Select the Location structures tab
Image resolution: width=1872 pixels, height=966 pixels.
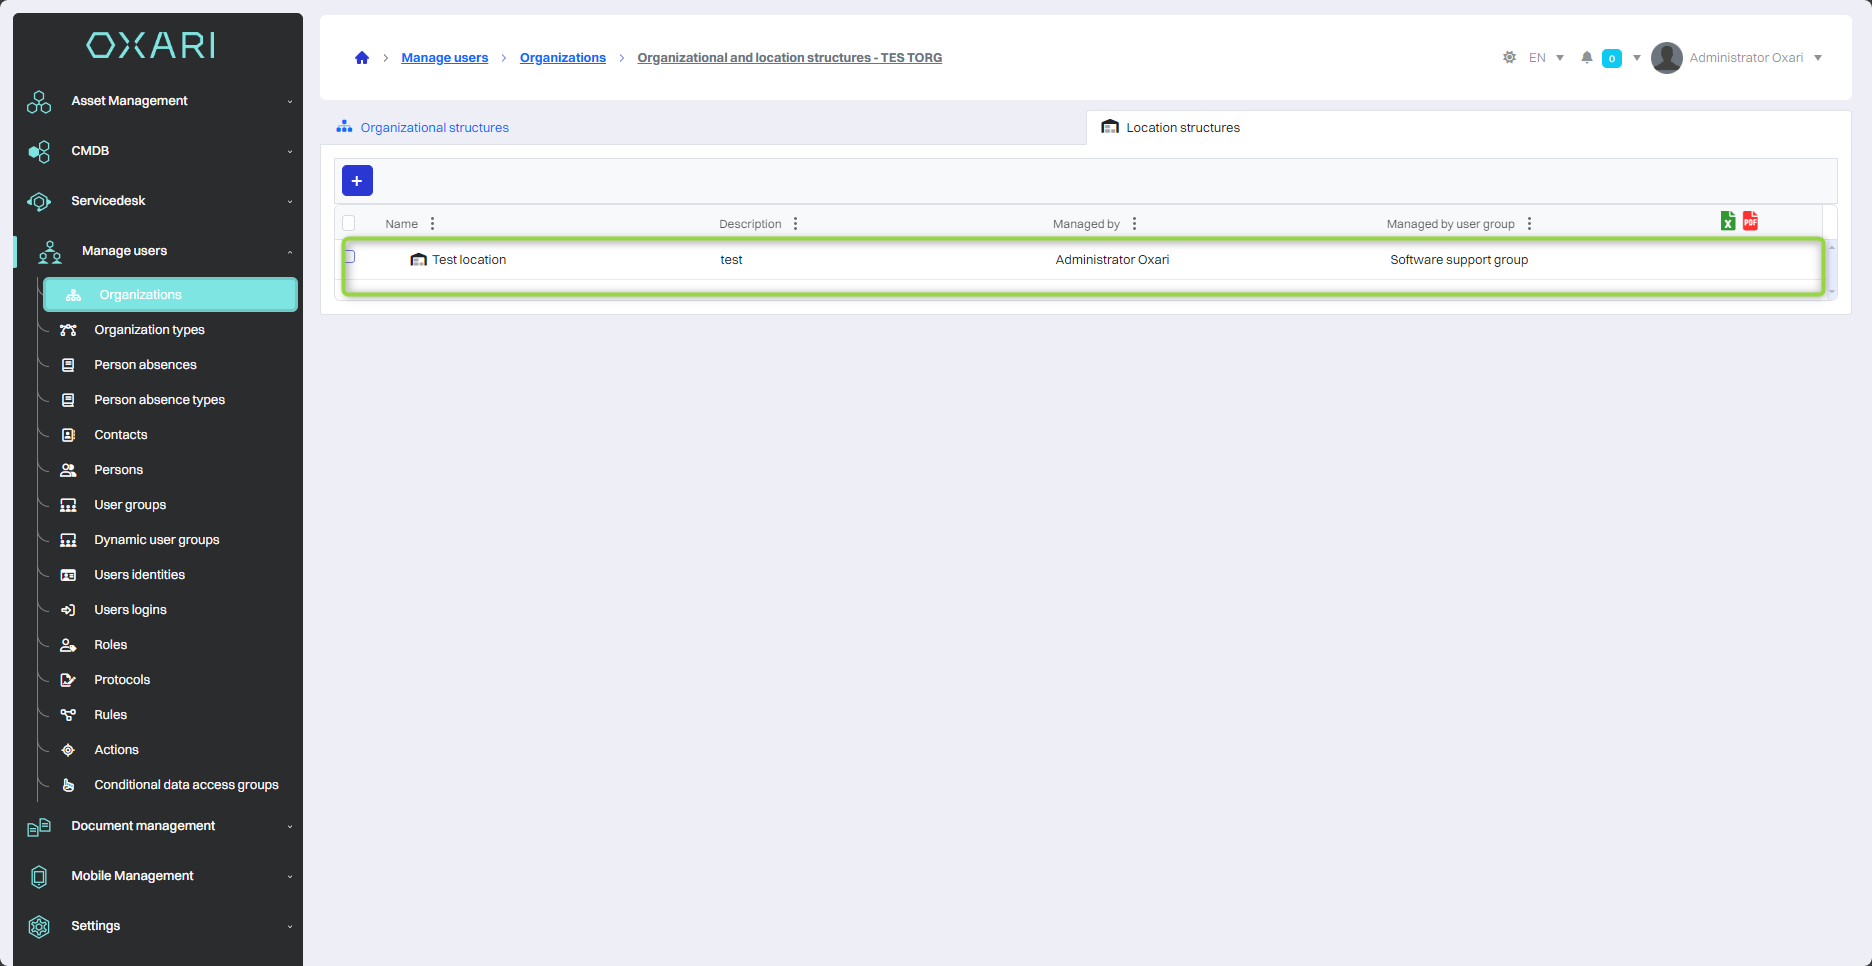pyautogui.click(x=1182, y=128)
